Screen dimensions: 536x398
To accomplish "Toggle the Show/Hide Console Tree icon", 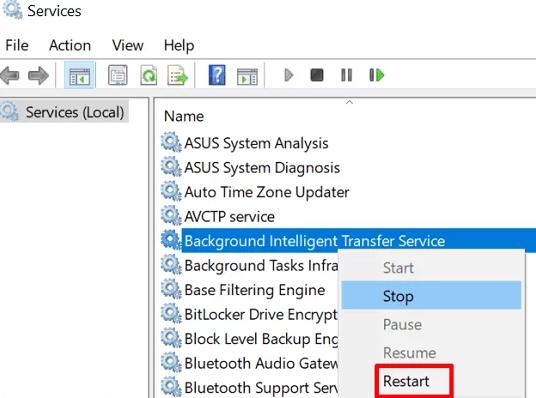I will pyautogui.click(x=80, y=75).
